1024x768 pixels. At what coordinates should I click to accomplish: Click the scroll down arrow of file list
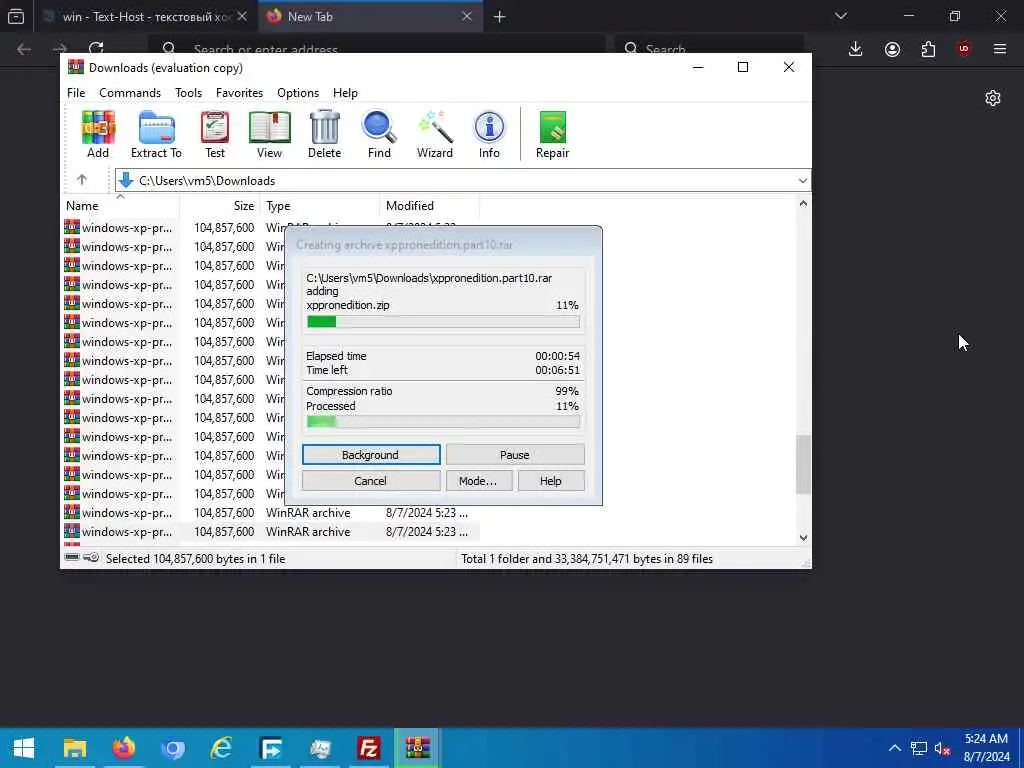pos(803,537)
